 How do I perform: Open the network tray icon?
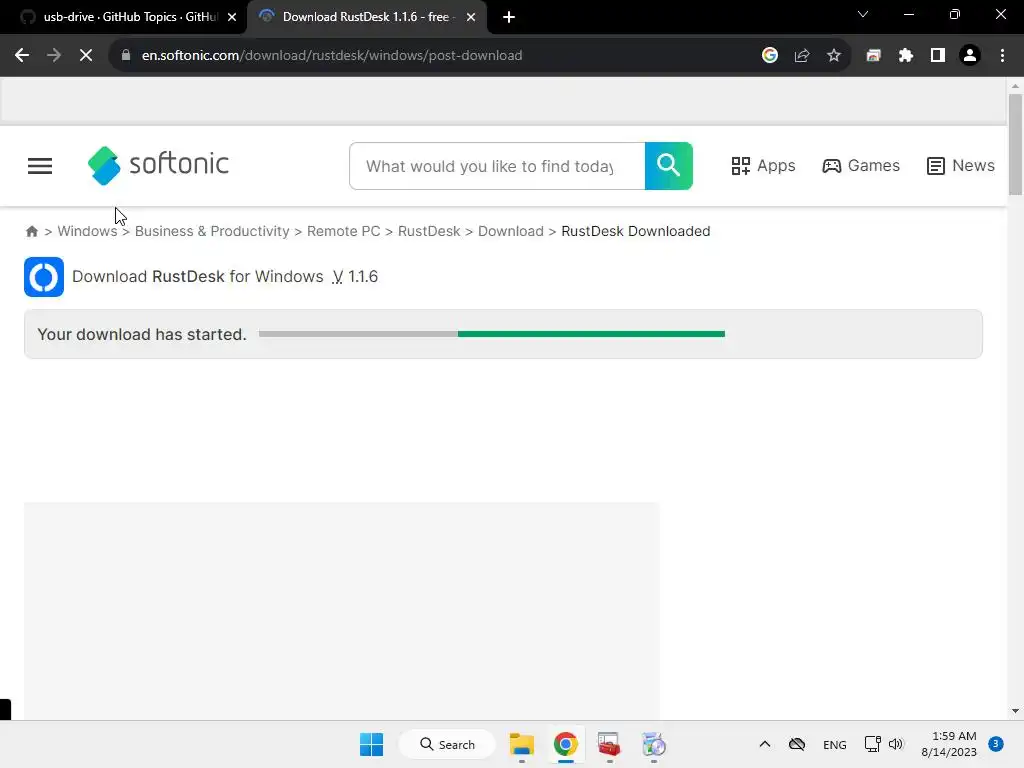tap(872, 744)
